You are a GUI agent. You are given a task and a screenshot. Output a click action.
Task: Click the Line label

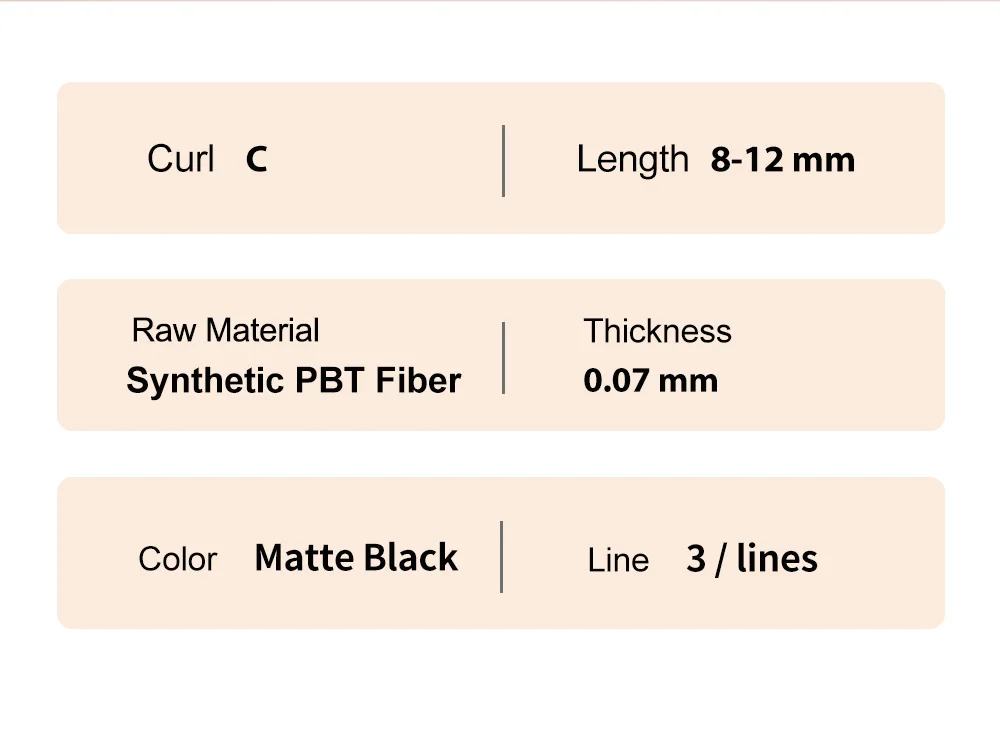(x=618, y=560)
